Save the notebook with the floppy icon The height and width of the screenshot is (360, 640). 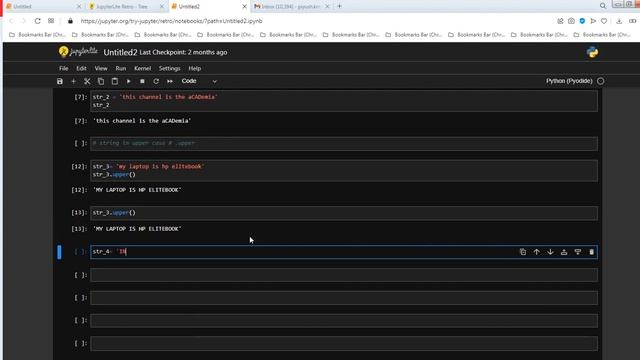point(60,81)
